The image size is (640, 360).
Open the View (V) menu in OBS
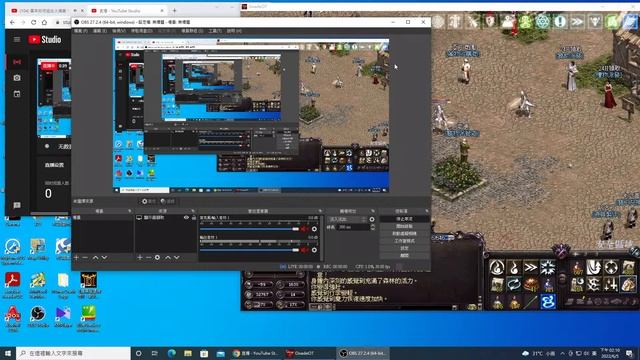coord(119,31)
